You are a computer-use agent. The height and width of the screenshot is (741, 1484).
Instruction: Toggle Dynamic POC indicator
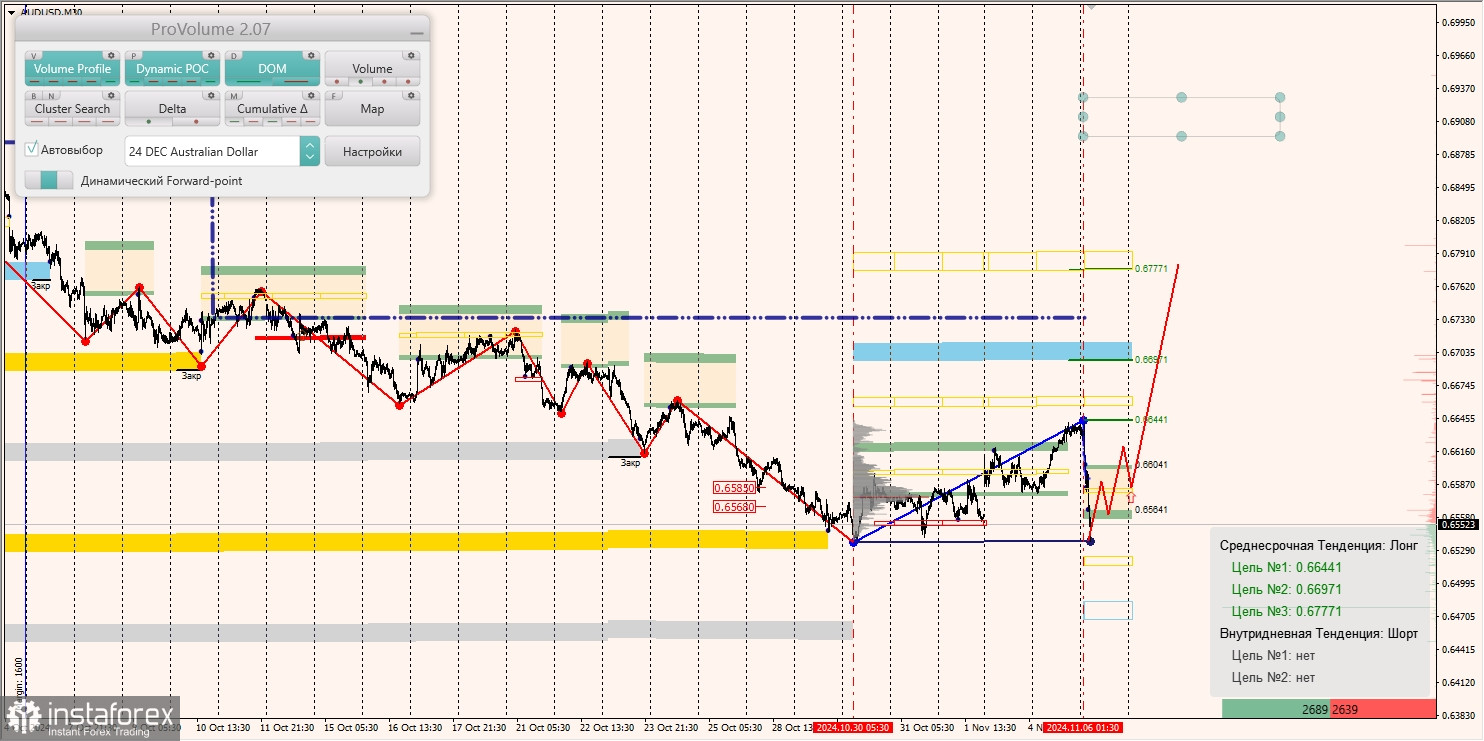coord(172,68)
